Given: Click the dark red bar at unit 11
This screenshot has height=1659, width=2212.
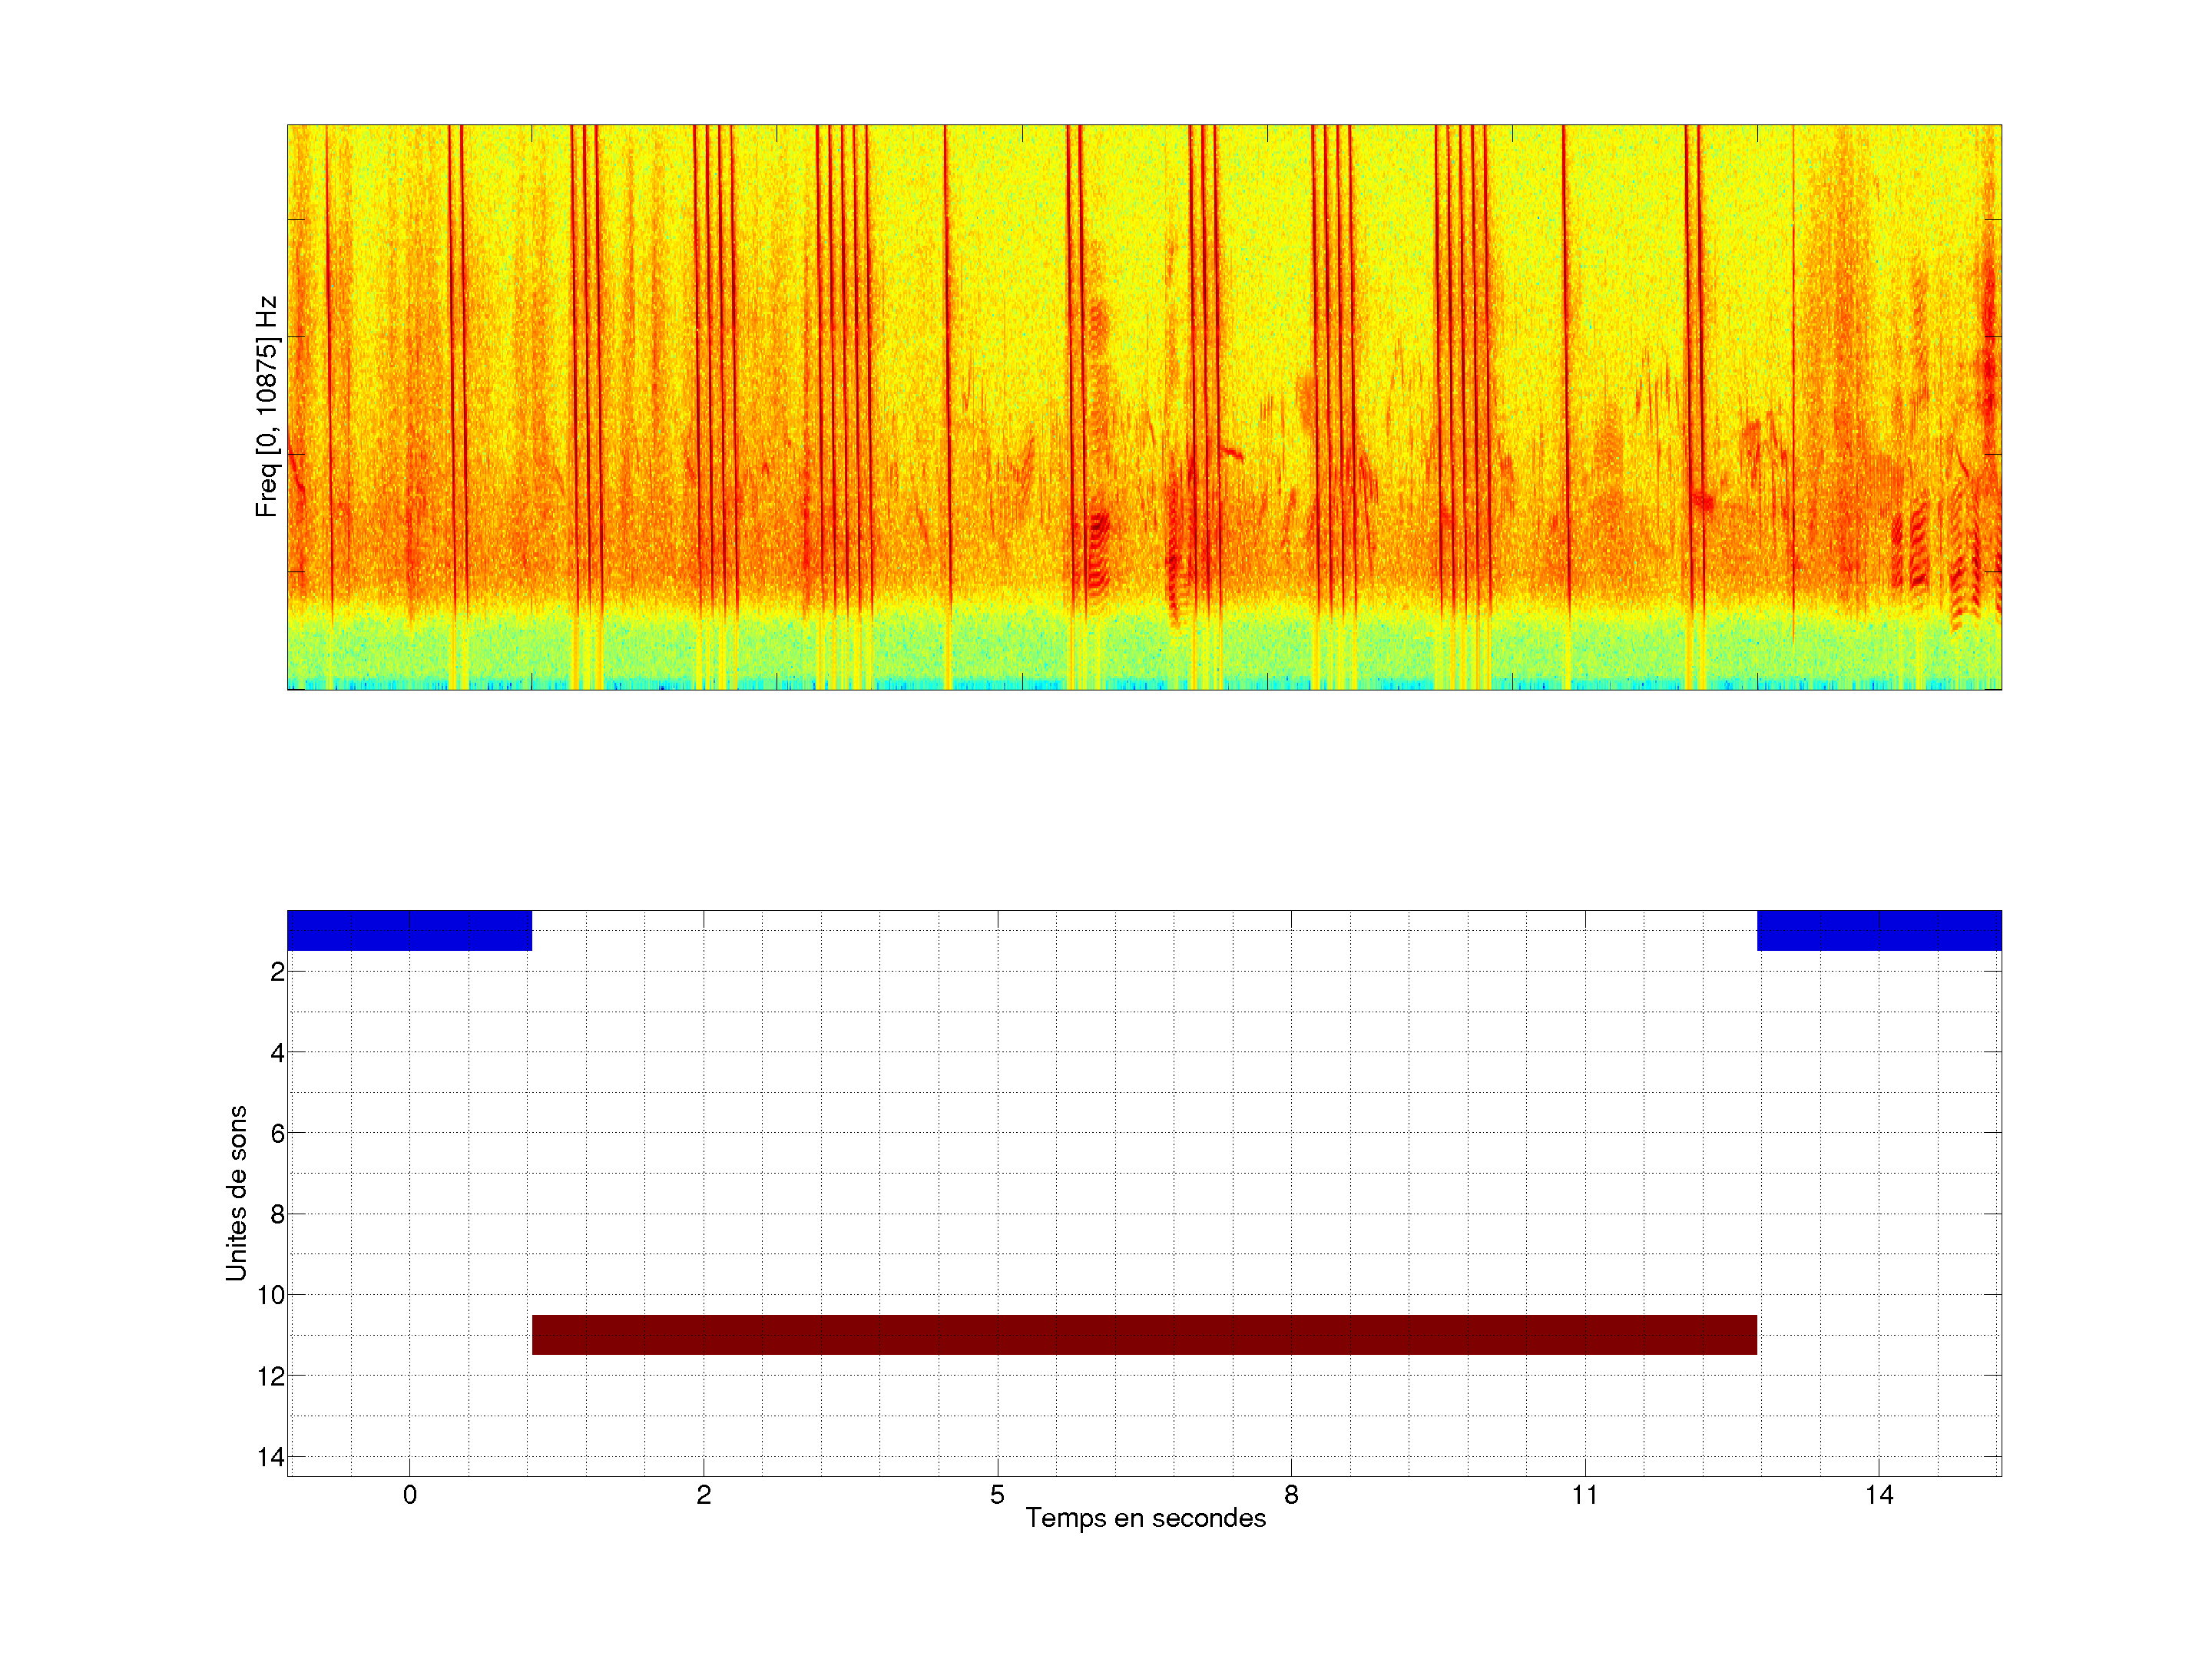Looking at the screenshot, I should coord(1143,1334).
